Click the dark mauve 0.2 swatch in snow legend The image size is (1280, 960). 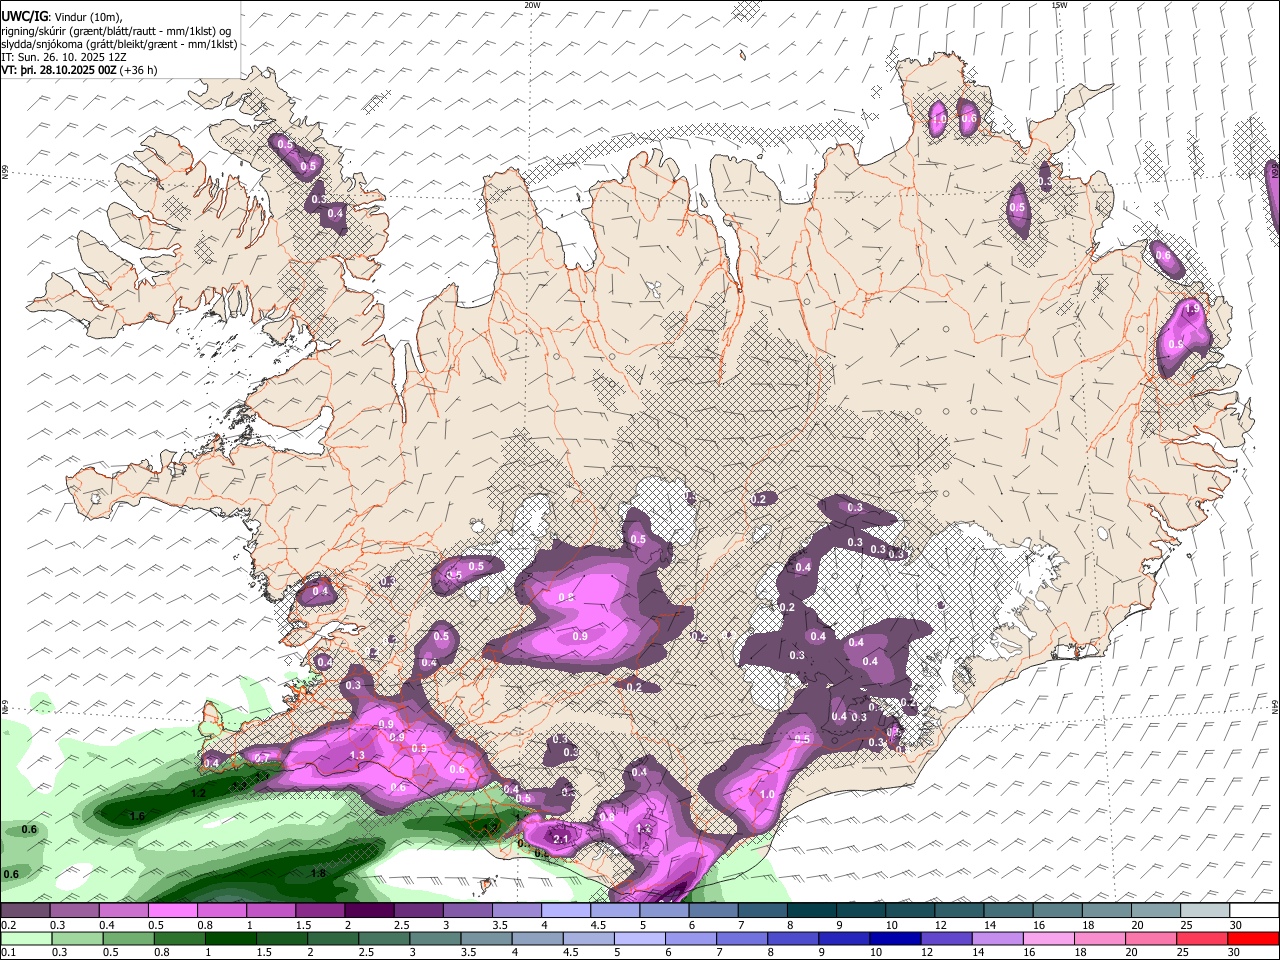(25, 910)
